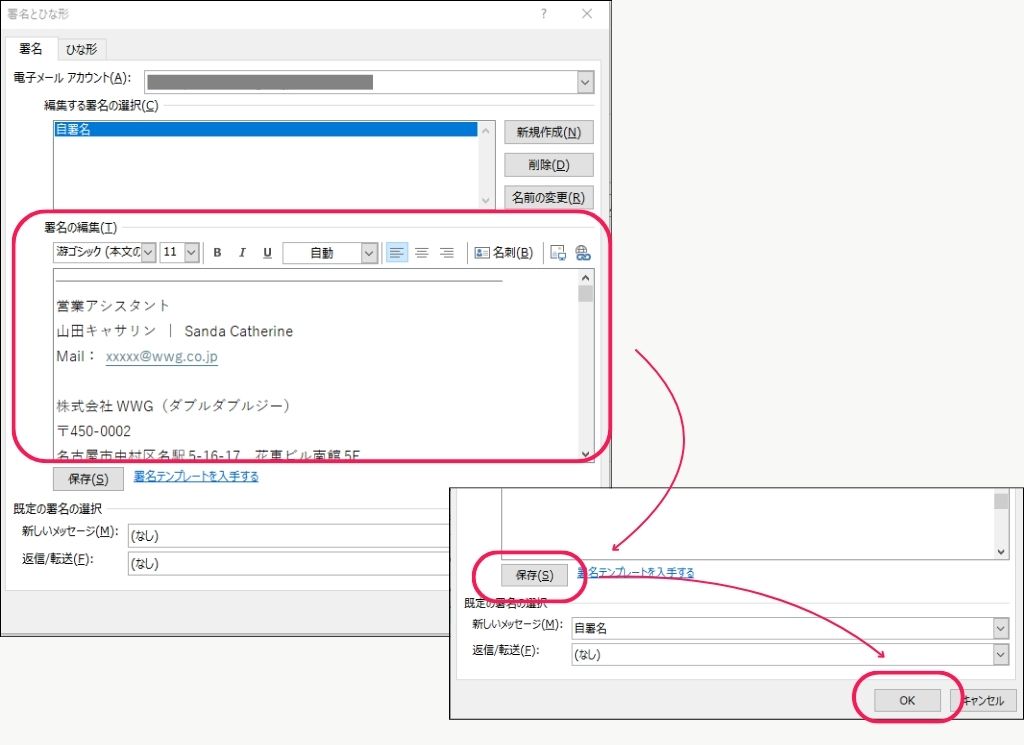Open the 署名テンプレートを入手する link
1024x745 pixels.
196,477
